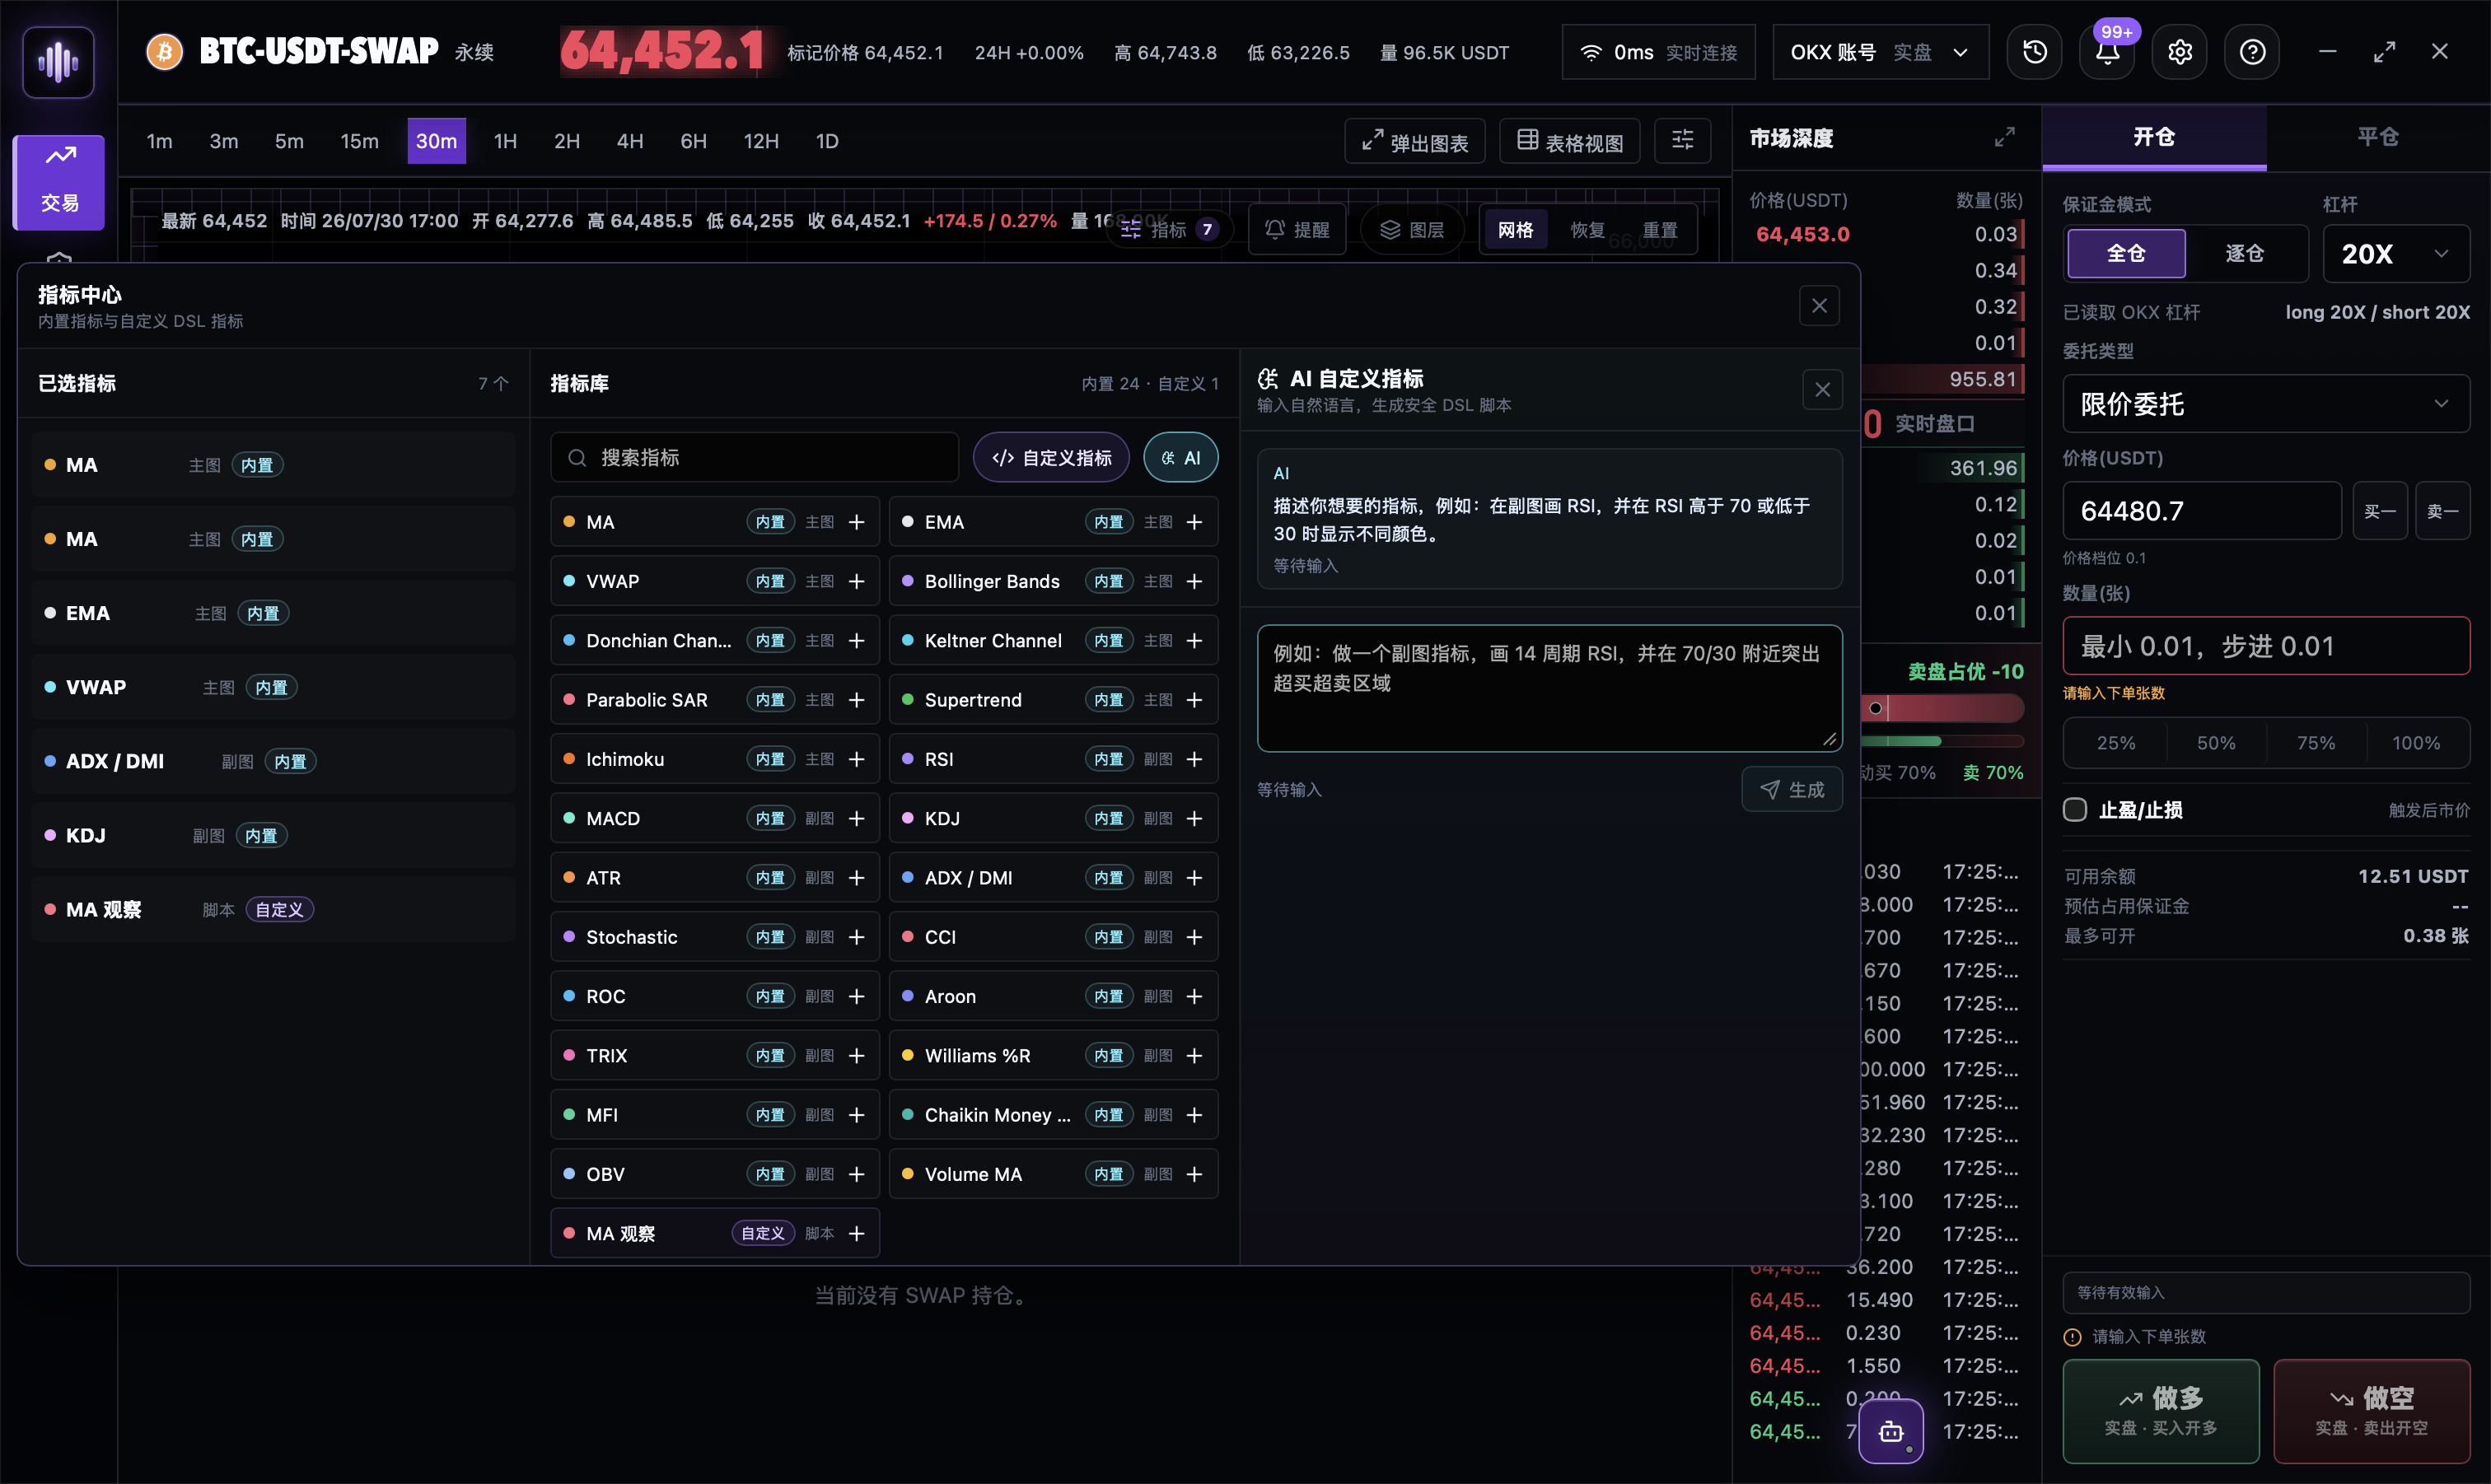
Task: Click the Bitcoin coin icon
Action: click(x=165, y=52)
